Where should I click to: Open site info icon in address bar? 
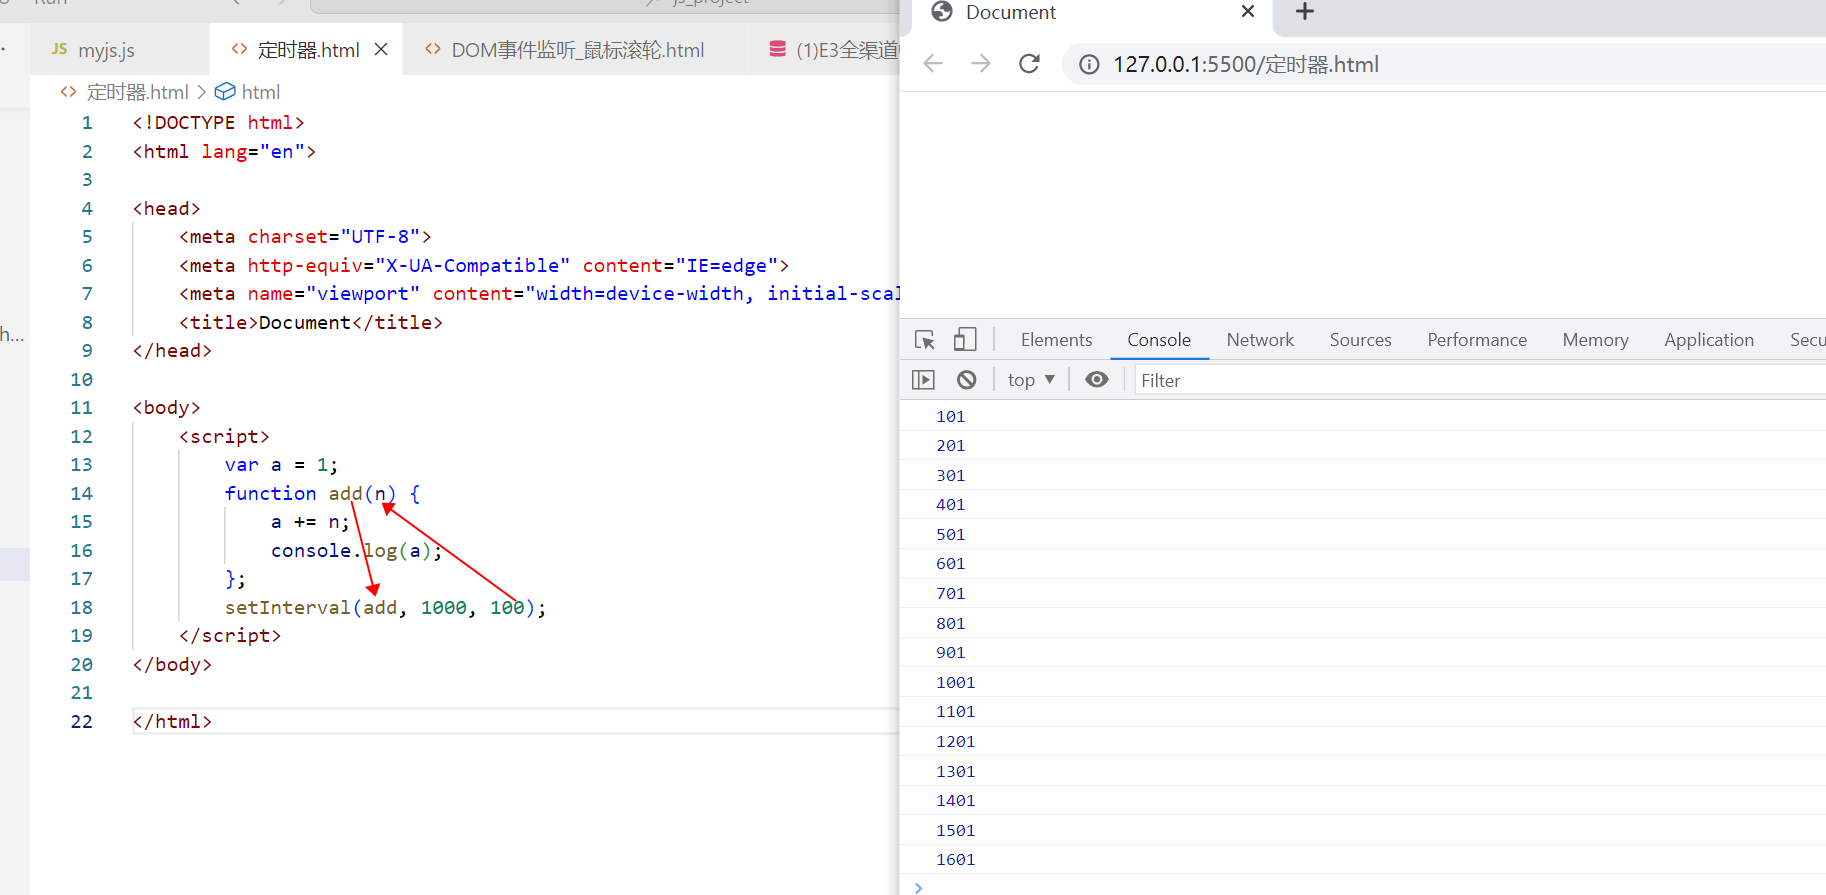pyautogui.click(x=1089, y=65)
